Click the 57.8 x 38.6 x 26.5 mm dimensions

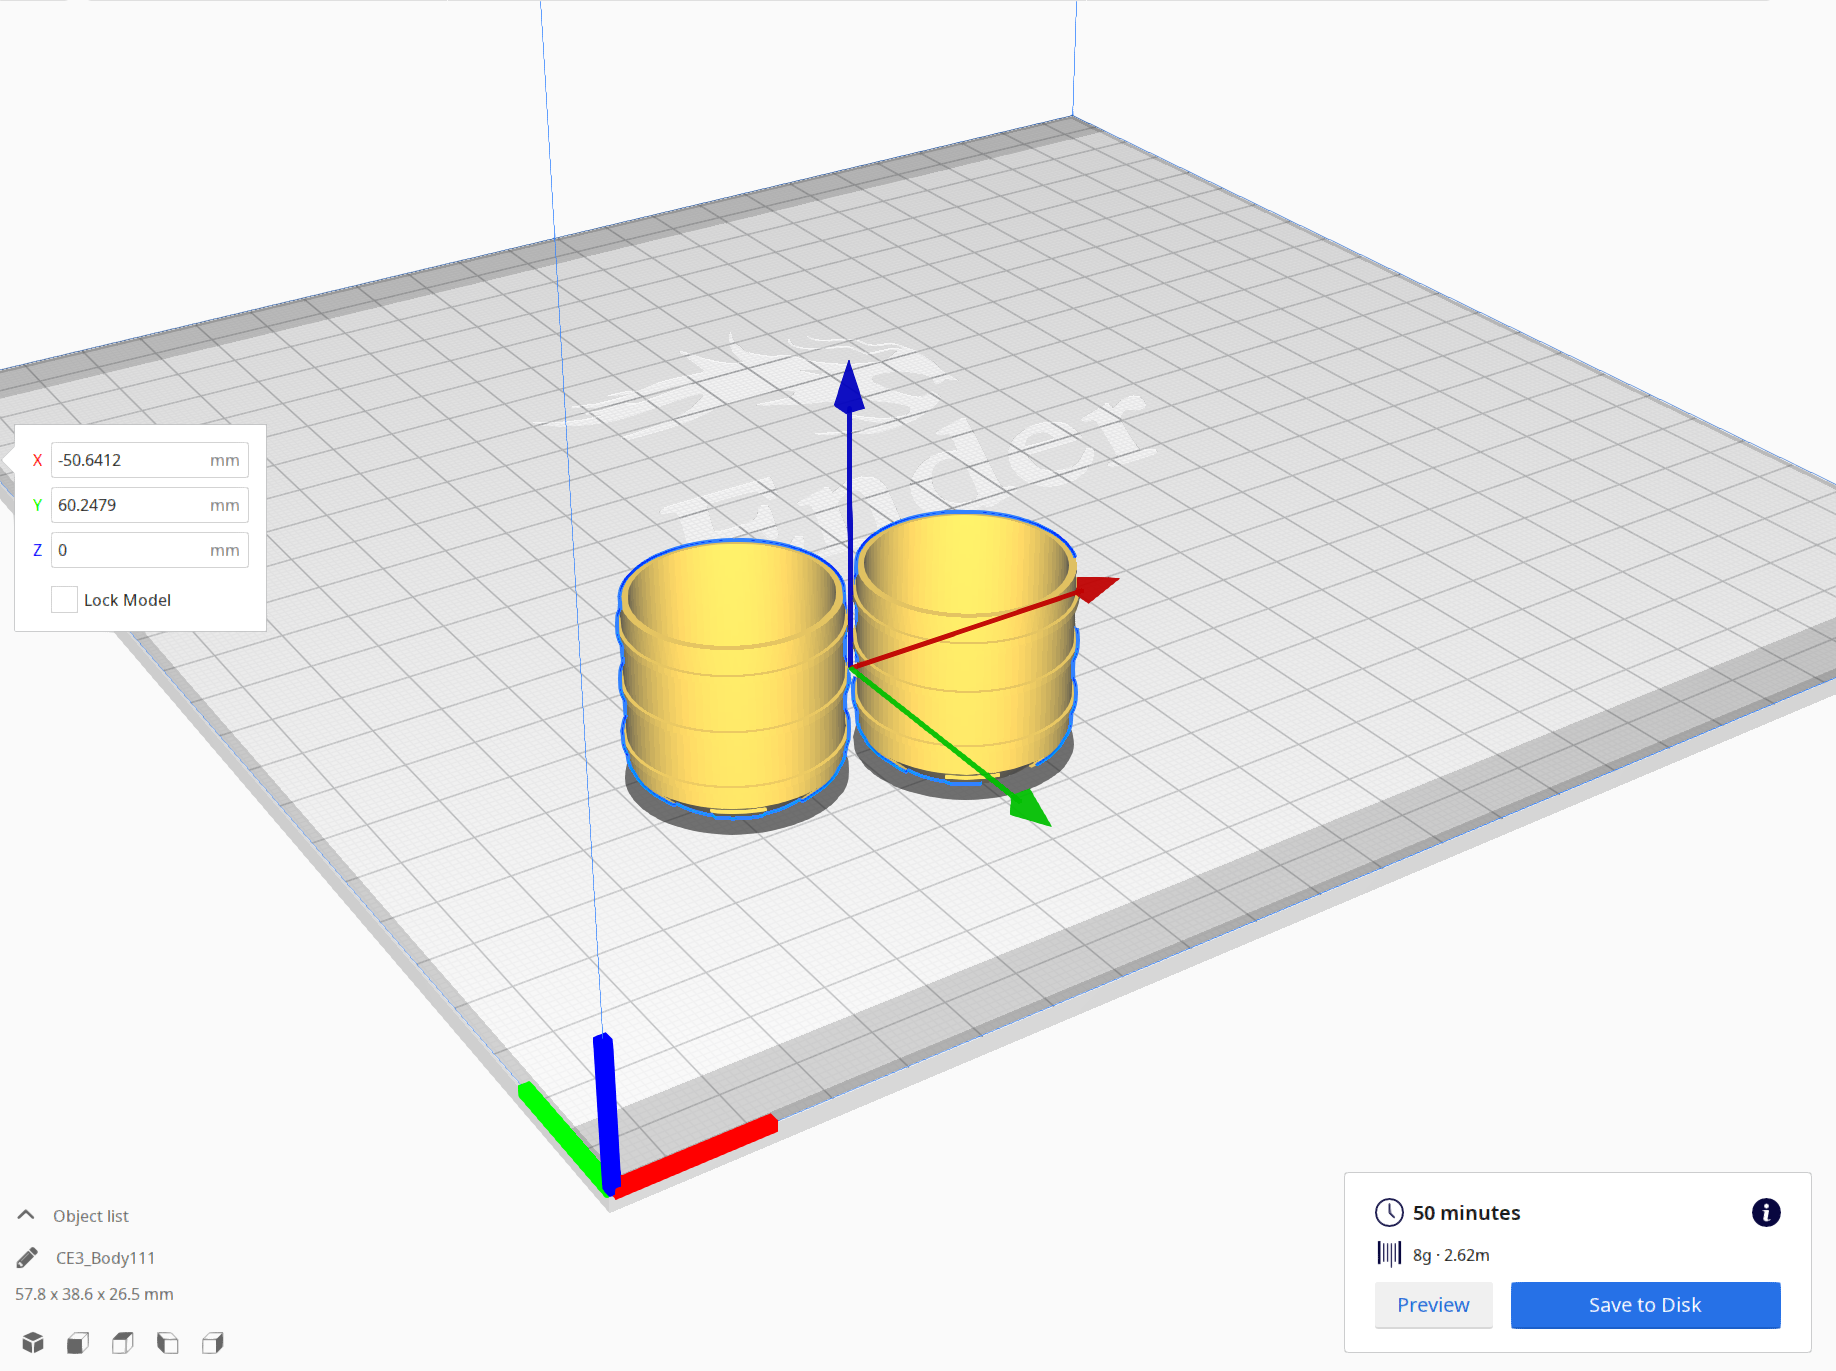(94, 1294)
